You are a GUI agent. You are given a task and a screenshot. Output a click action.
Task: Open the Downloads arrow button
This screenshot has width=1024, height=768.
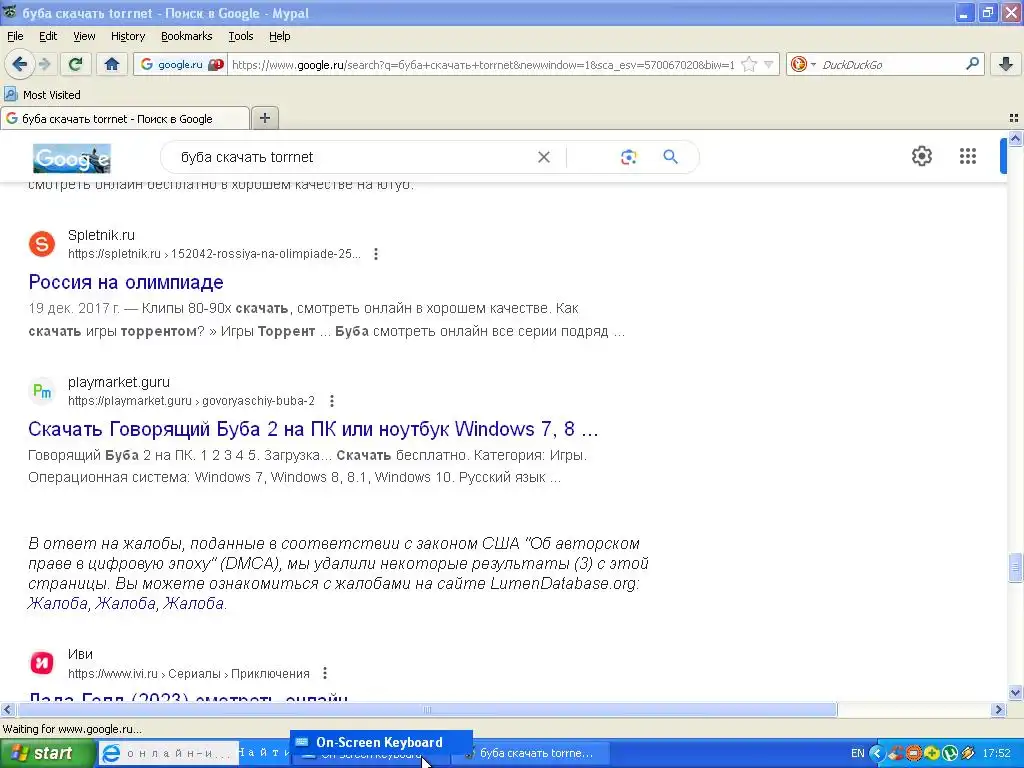[1006, 64]
